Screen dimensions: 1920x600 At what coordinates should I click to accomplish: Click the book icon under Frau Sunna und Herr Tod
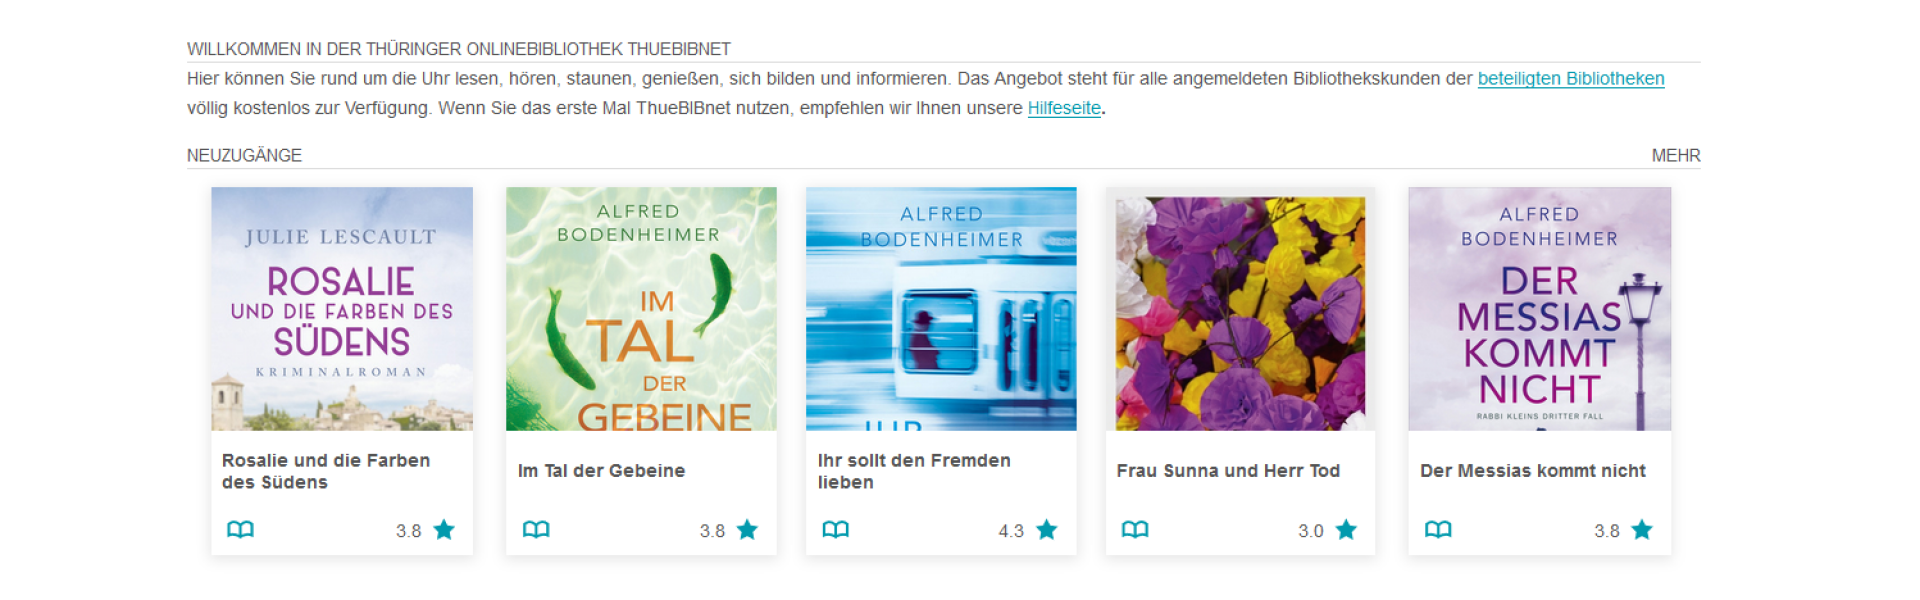click(x=1134, y=529)
